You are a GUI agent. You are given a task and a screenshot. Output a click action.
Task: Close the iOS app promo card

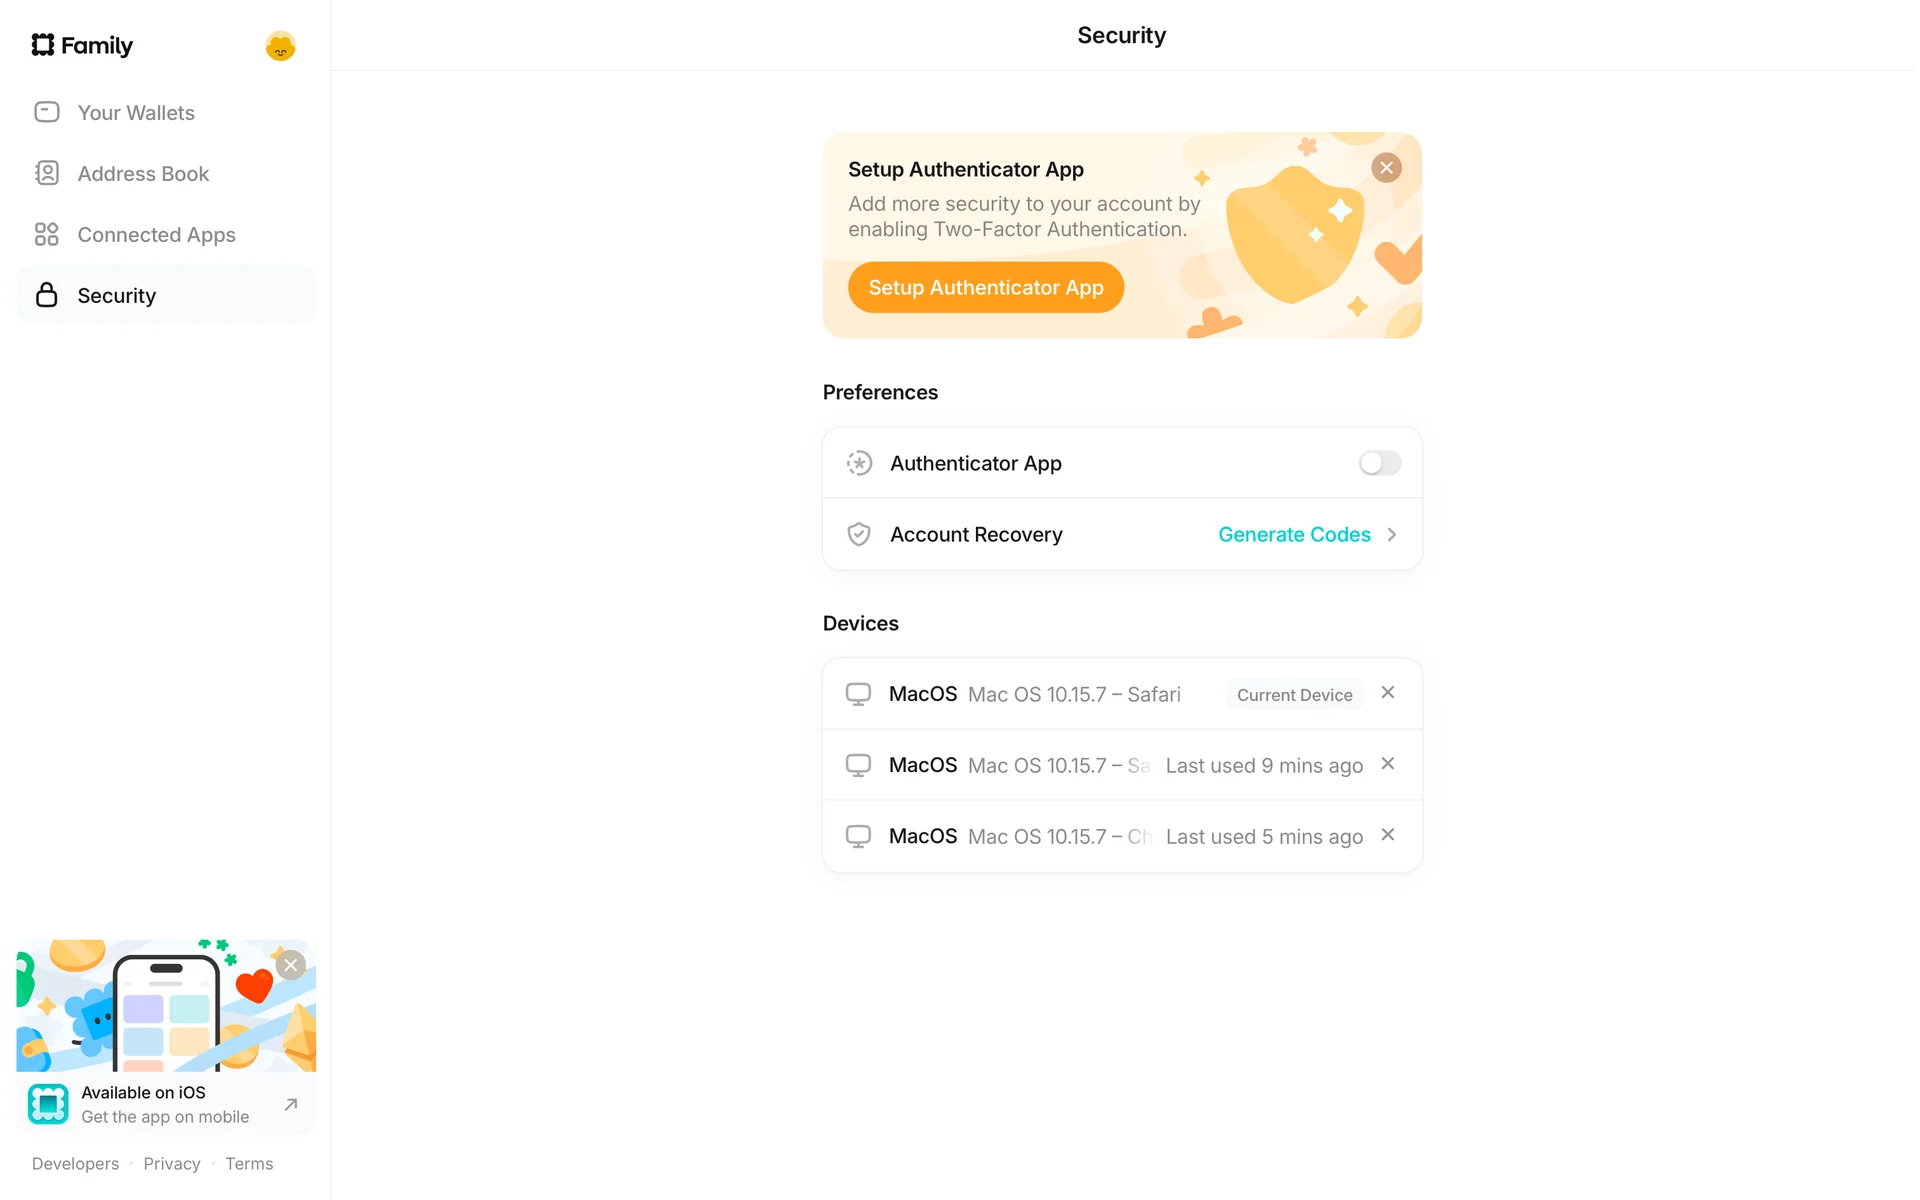(291, 965)
